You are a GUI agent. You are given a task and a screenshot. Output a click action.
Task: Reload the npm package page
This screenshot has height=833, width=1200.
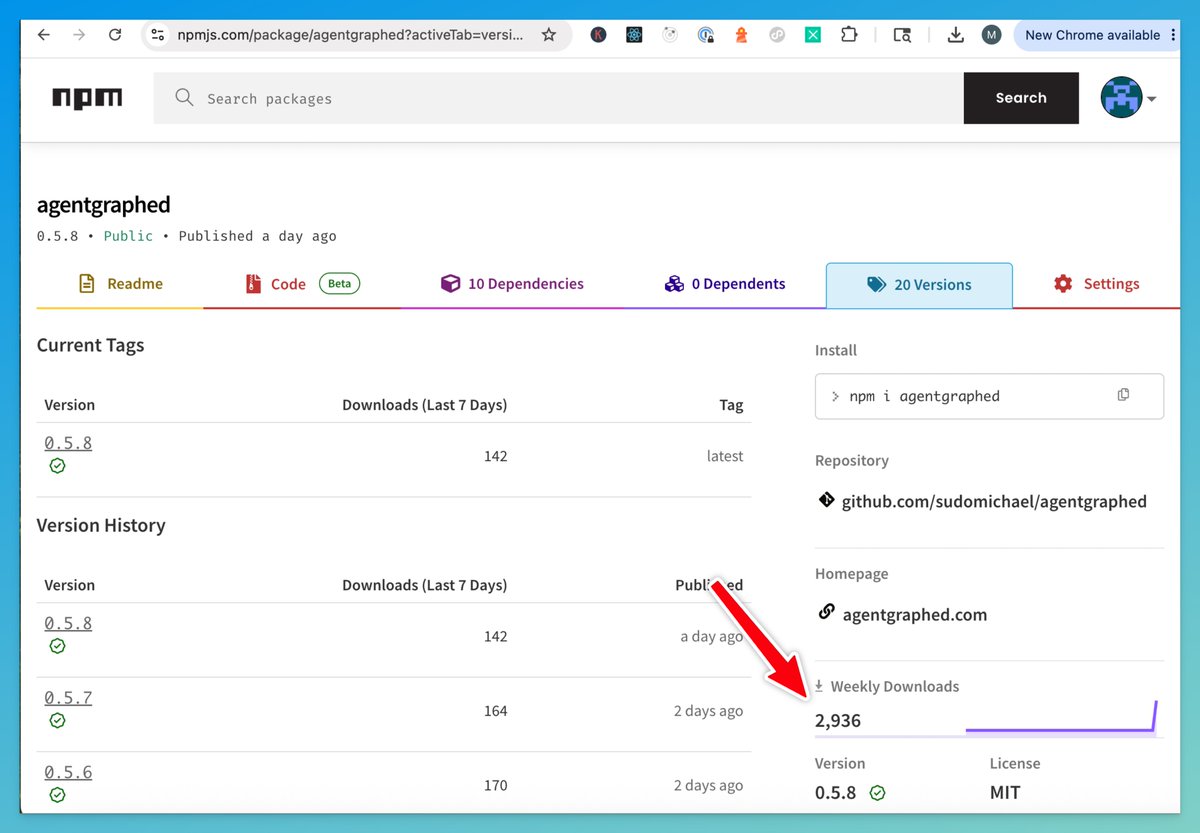[115, 35]
